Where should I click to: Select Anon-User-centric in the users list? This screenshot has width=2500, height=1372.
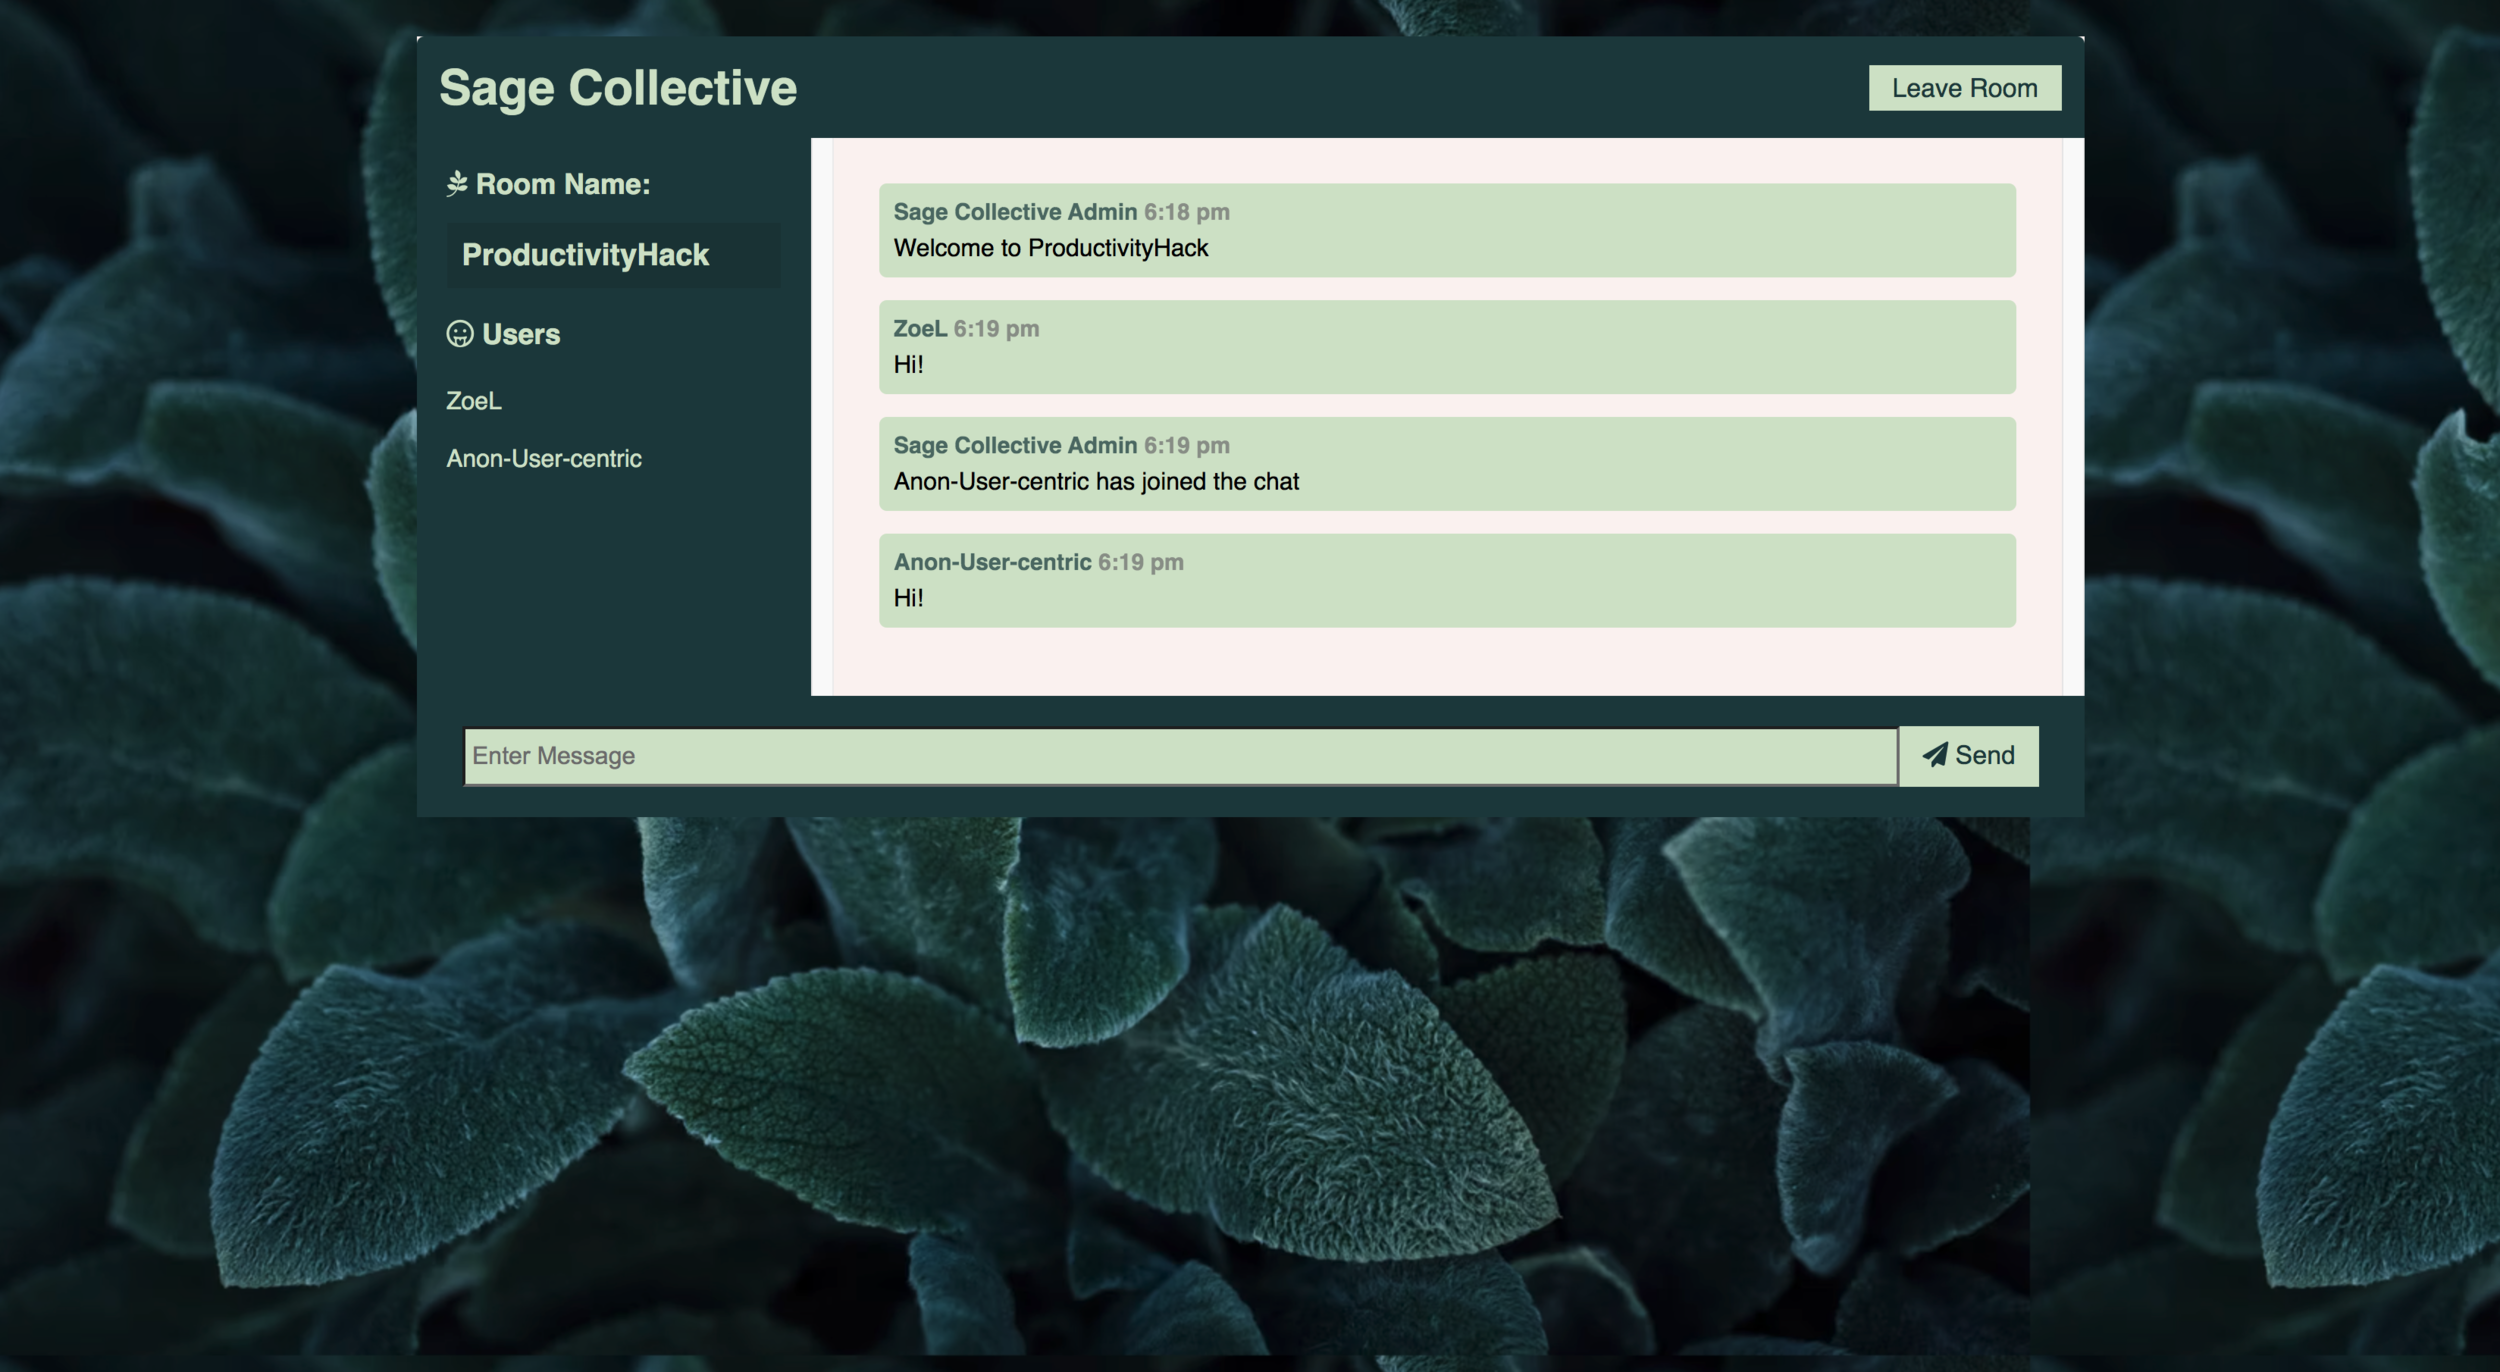coord(544,459)
